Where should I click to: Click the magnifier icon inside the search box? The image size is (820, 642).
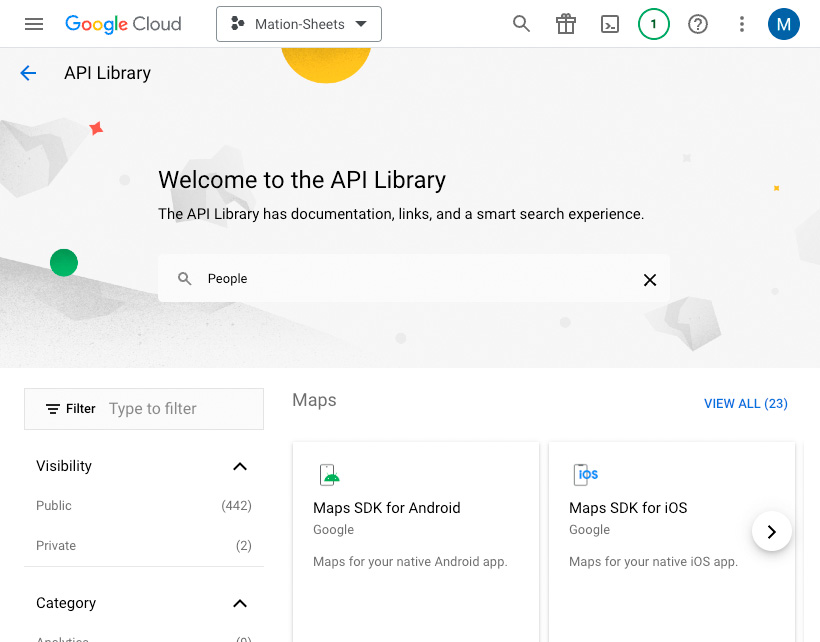click(x=184, y=279)
